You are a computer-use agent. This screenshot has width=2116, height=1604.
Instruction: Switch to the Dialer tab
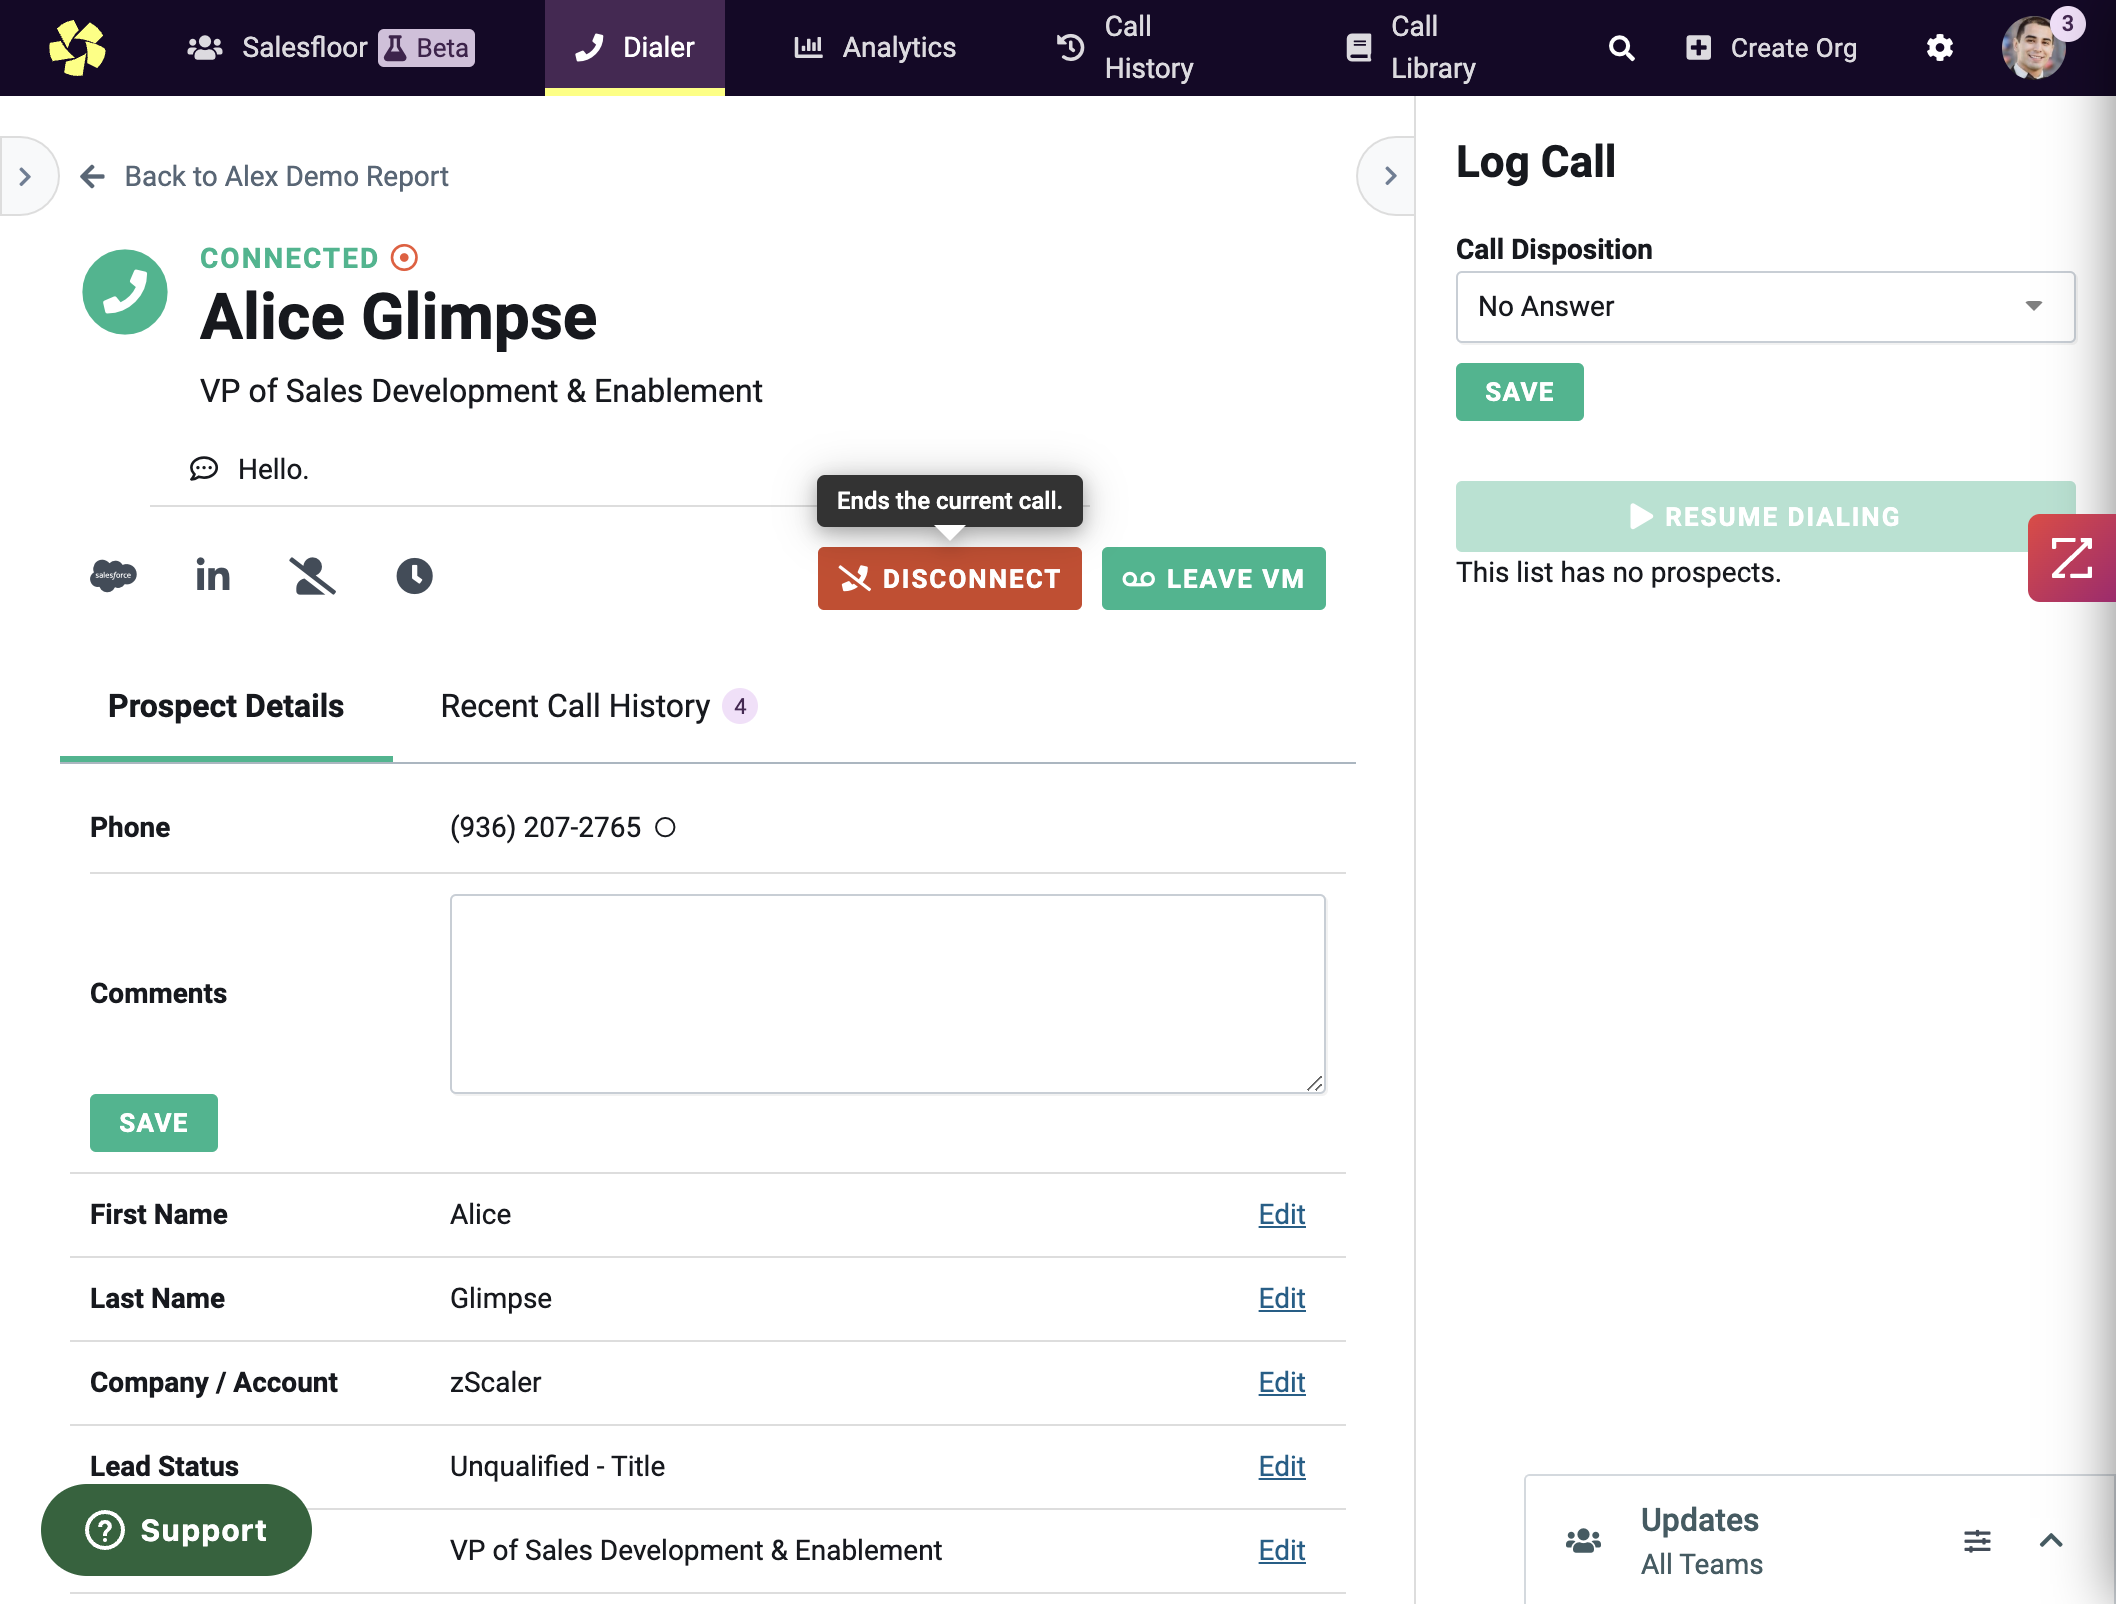634,48
